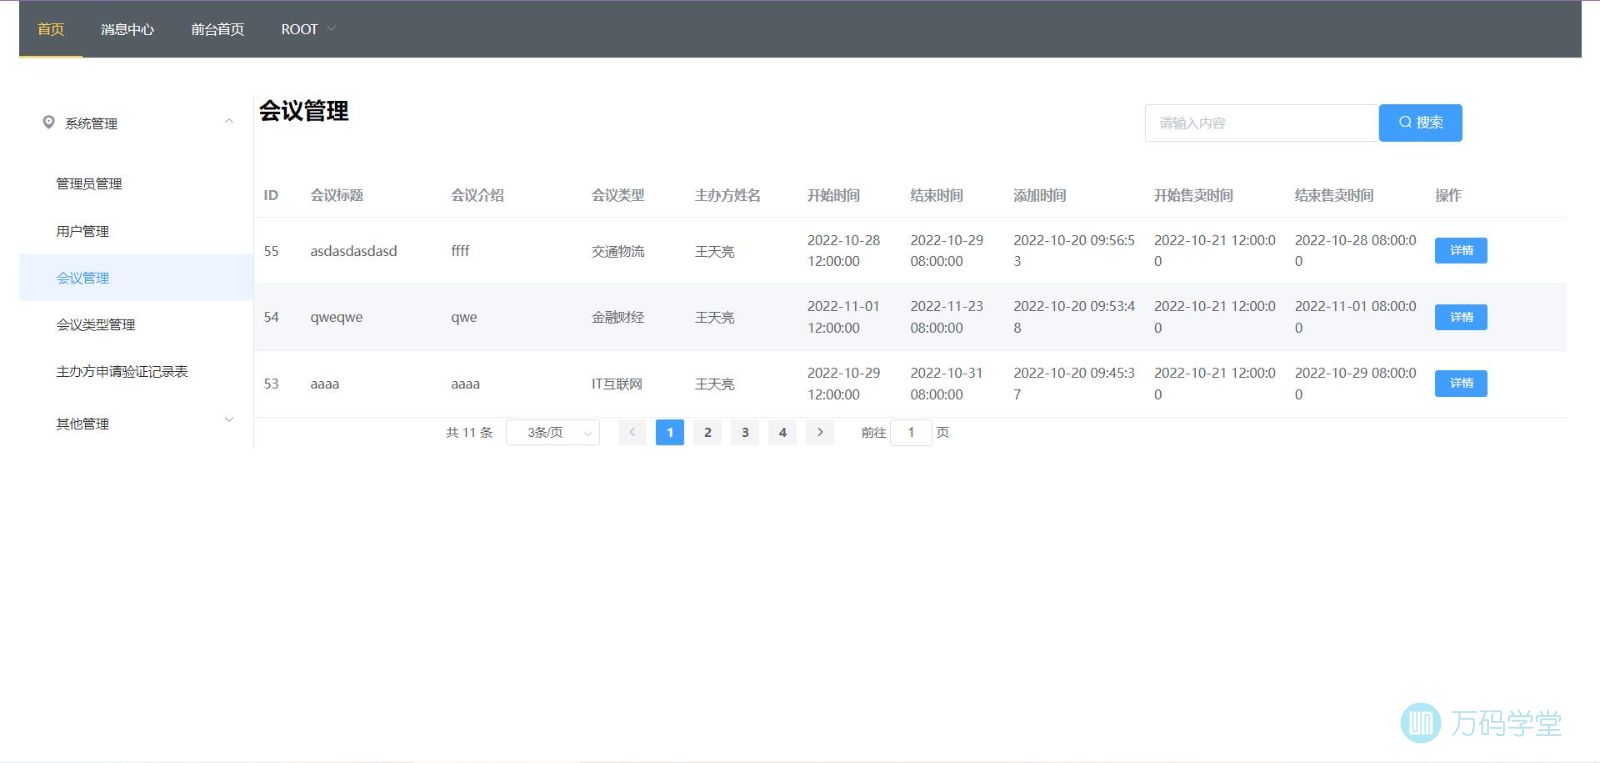Click the 搜索 search button
Image resolution: width=1600 pixels, height=763 pixels.
coord(1420,122)
